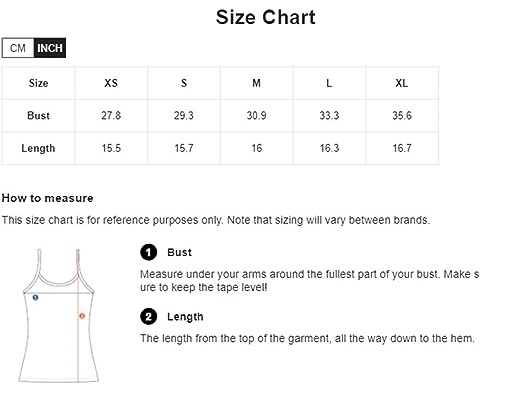Click the blue marker 1 on the diagram

(x=35, y=297)
